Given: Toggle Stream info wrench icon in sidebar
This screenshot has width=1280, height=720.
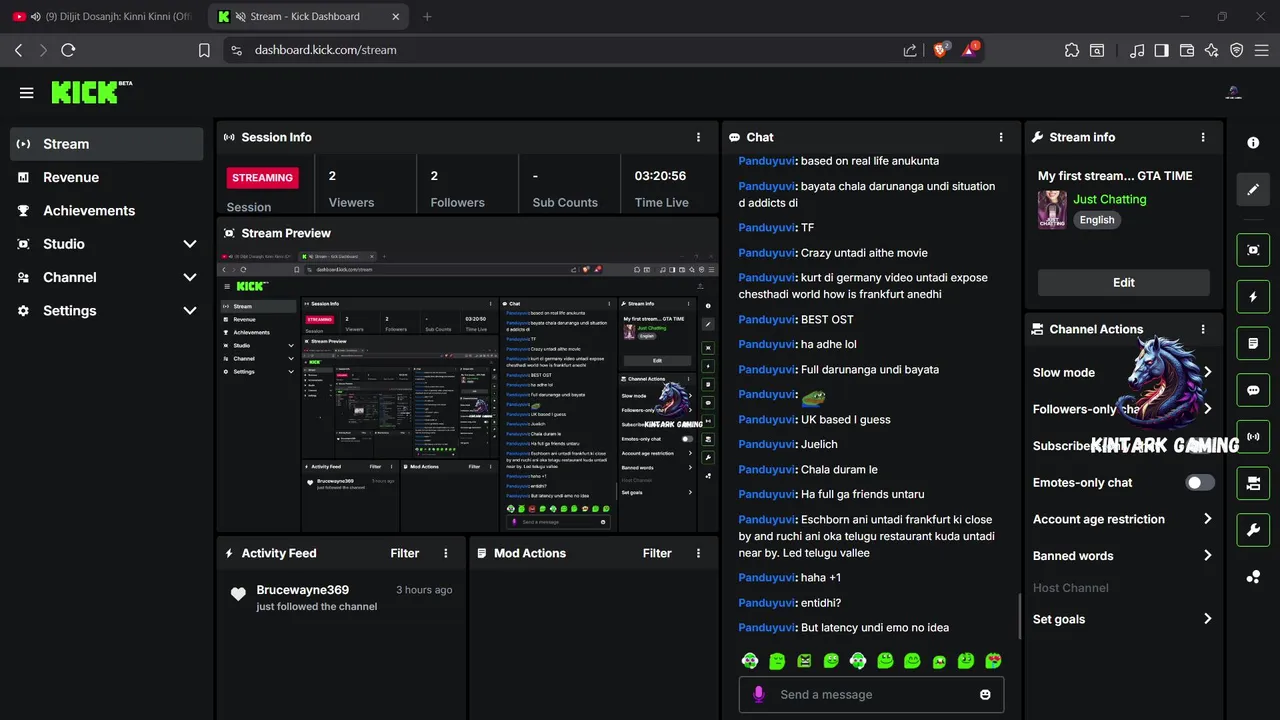Looking at the screenshot, I should [x=1253, y=530].
